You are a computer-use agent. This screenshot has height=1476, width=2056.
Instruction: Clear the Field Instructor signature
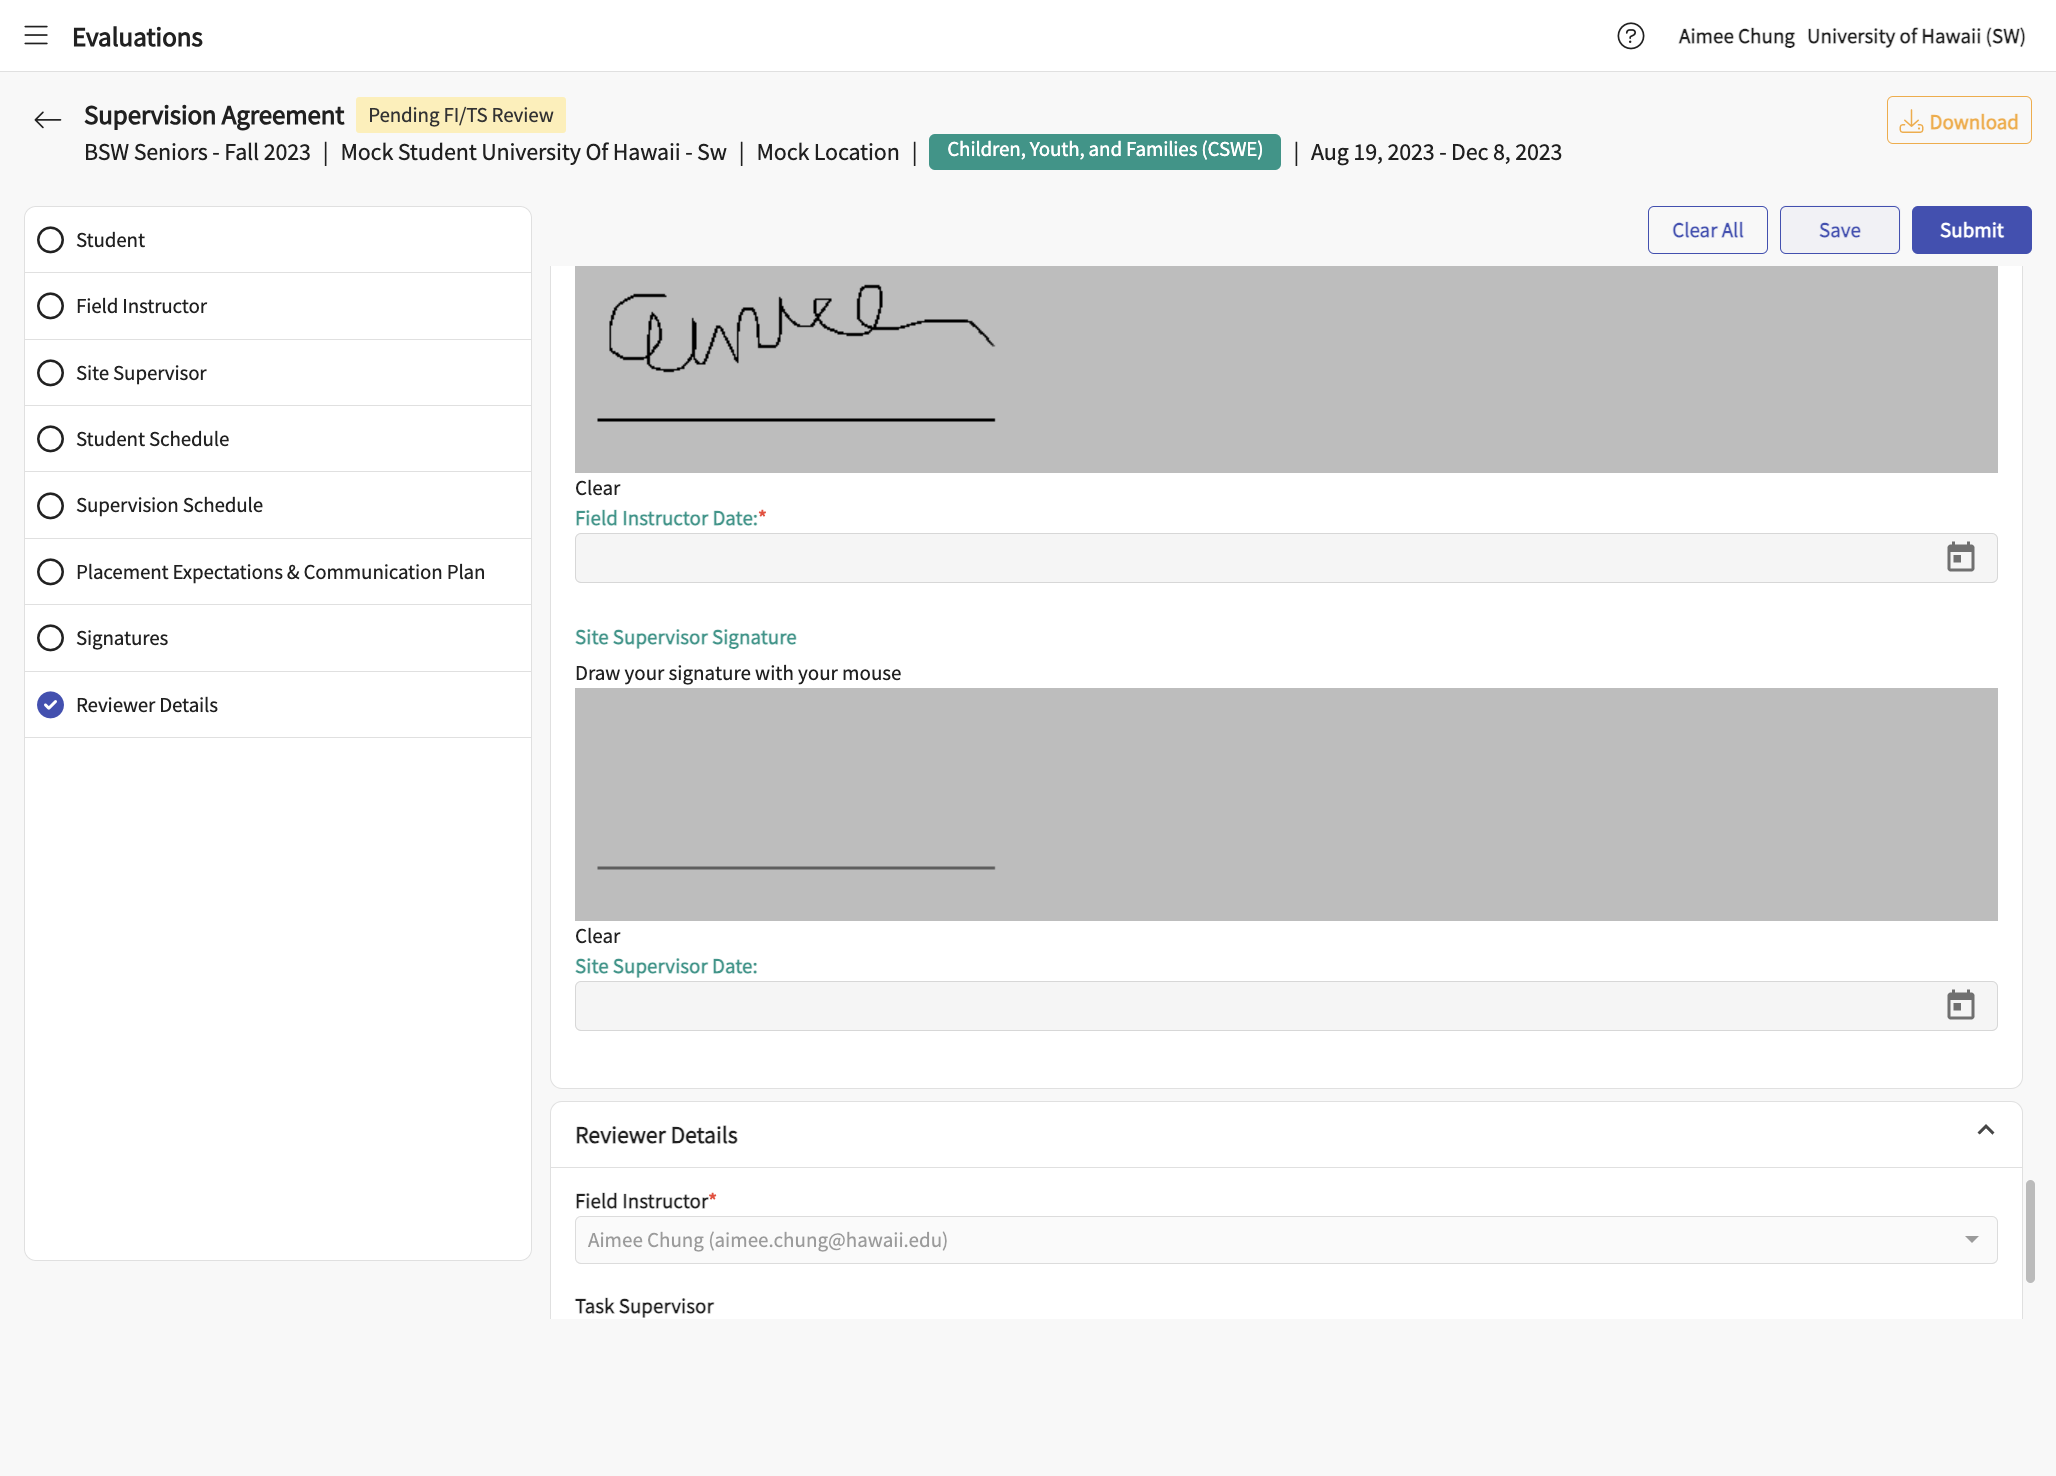pyautogui.click(x=597, y=488)
